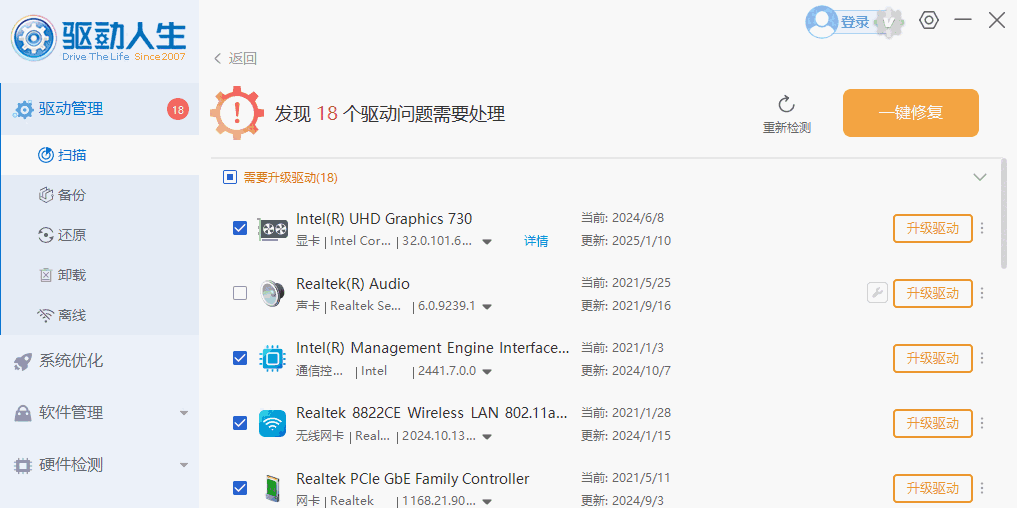1017x508 pixels.
Task: Open more options for Realtek Audio row
Action: click(982, 293)
